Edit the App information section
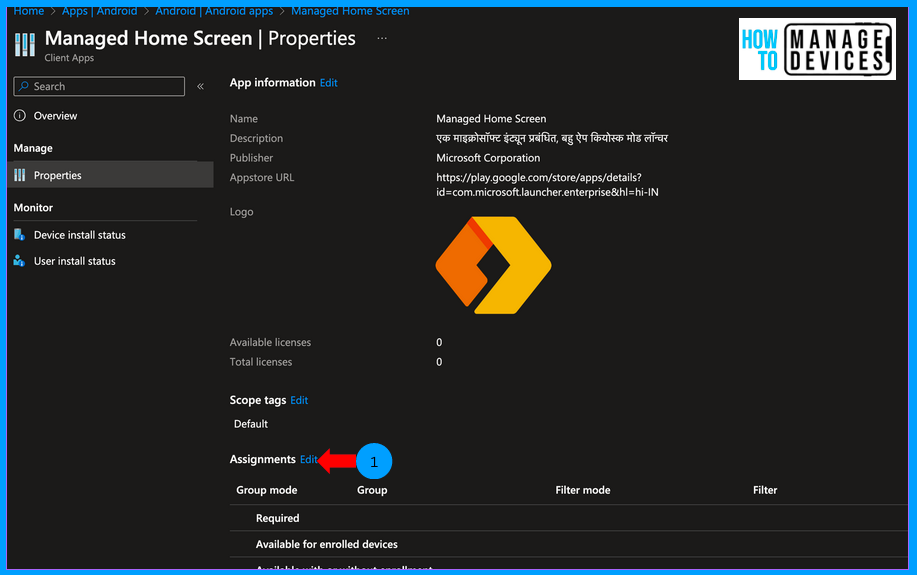 coord(328,83)
